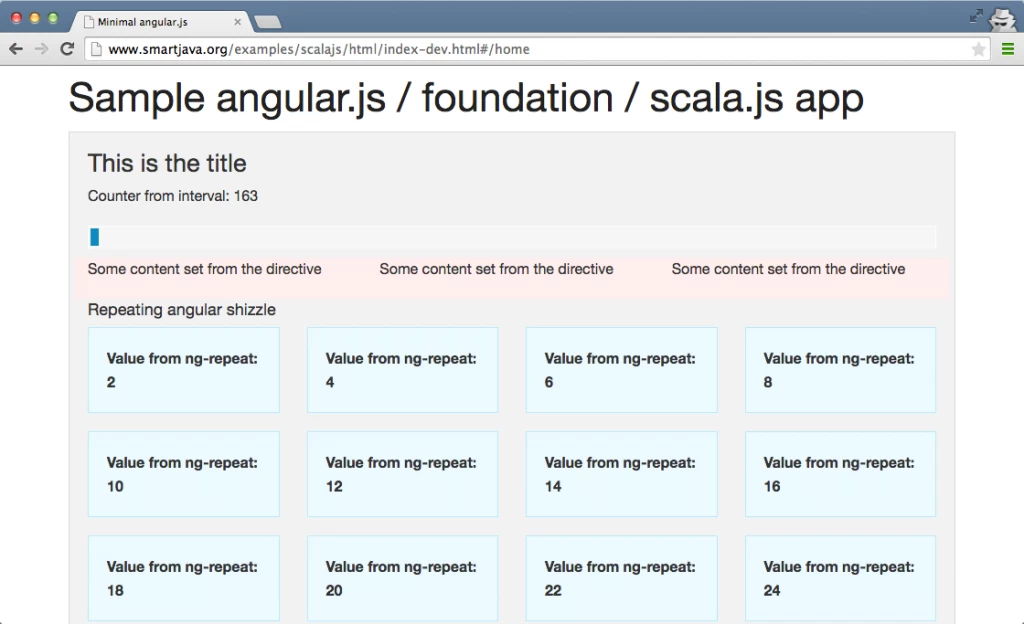Click the fullscreen expand arrows icon

point(977,14)
